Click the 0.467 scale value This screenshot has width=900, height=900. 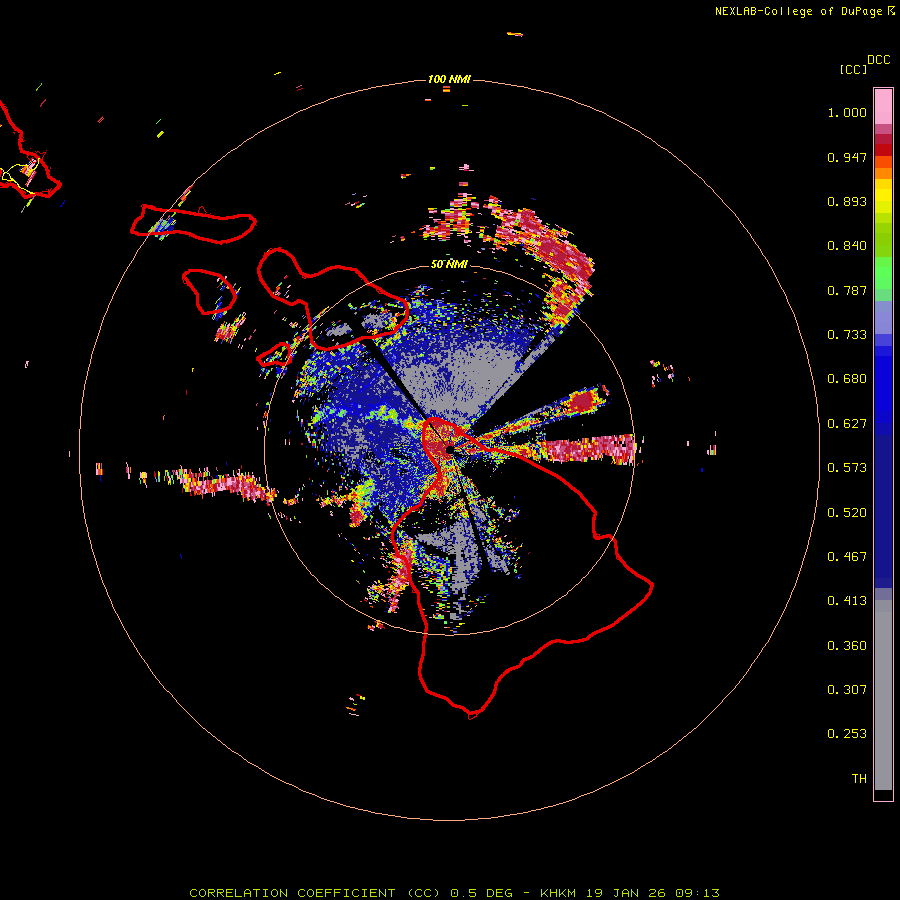[x=847, y=557]
